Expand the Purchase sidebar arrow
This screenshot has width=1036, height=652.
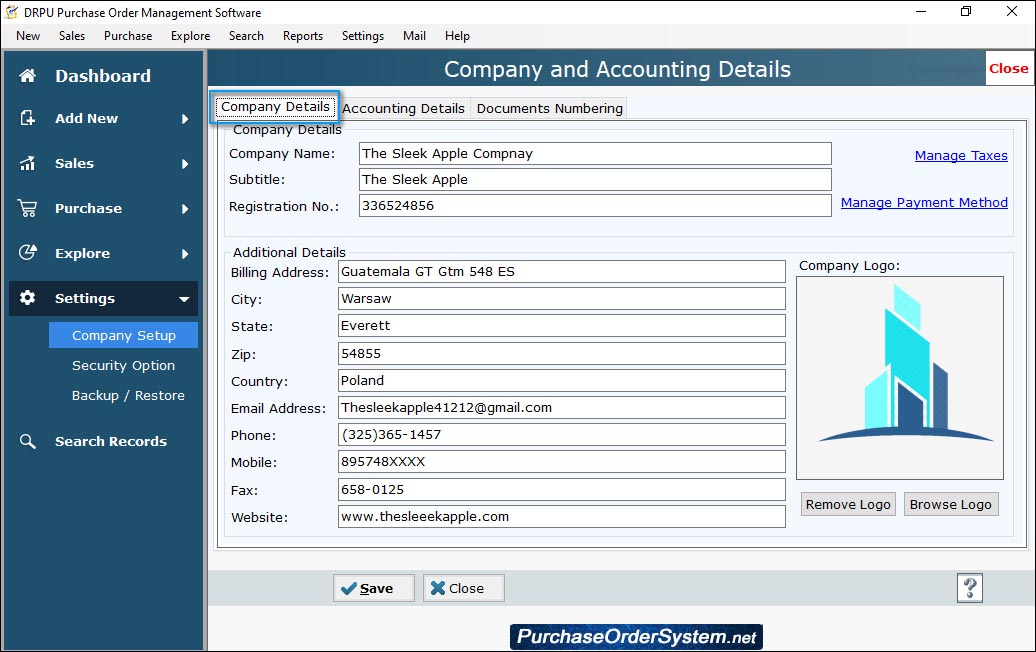click(185, 209)
